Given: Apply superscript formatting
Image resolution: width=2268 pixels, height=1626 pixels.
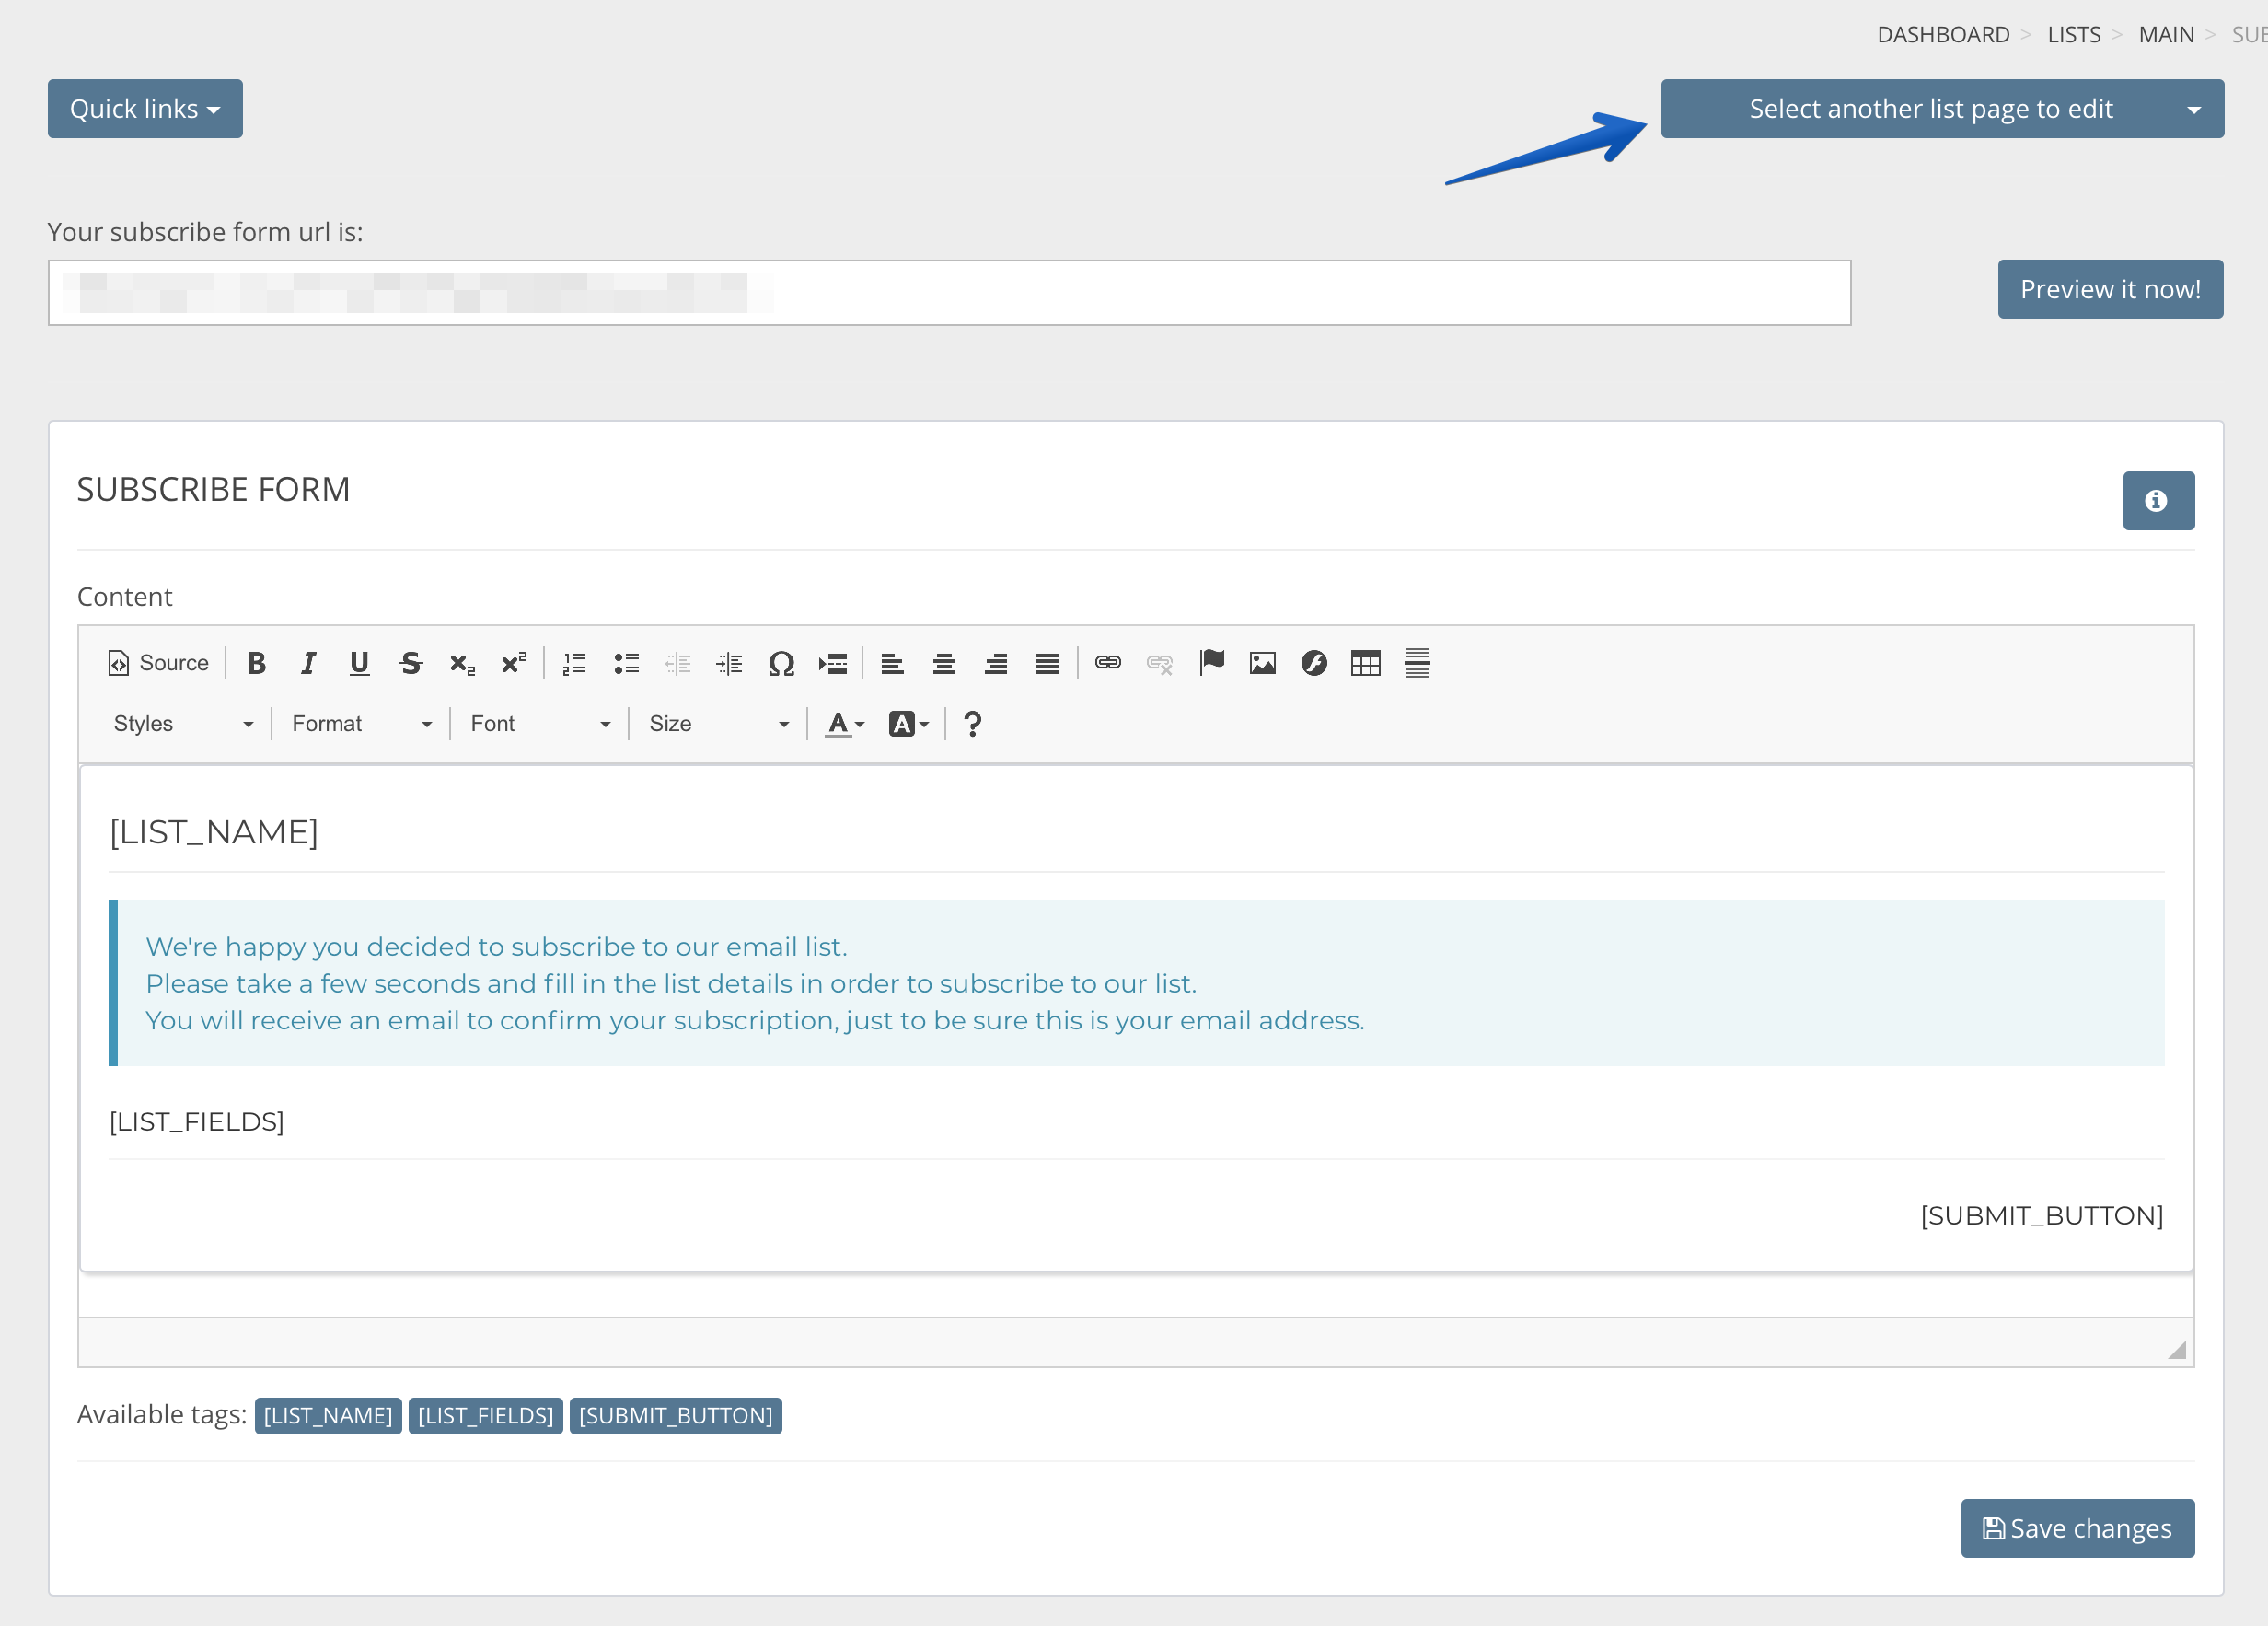Looking at the screenshot, I should point(512,662).
